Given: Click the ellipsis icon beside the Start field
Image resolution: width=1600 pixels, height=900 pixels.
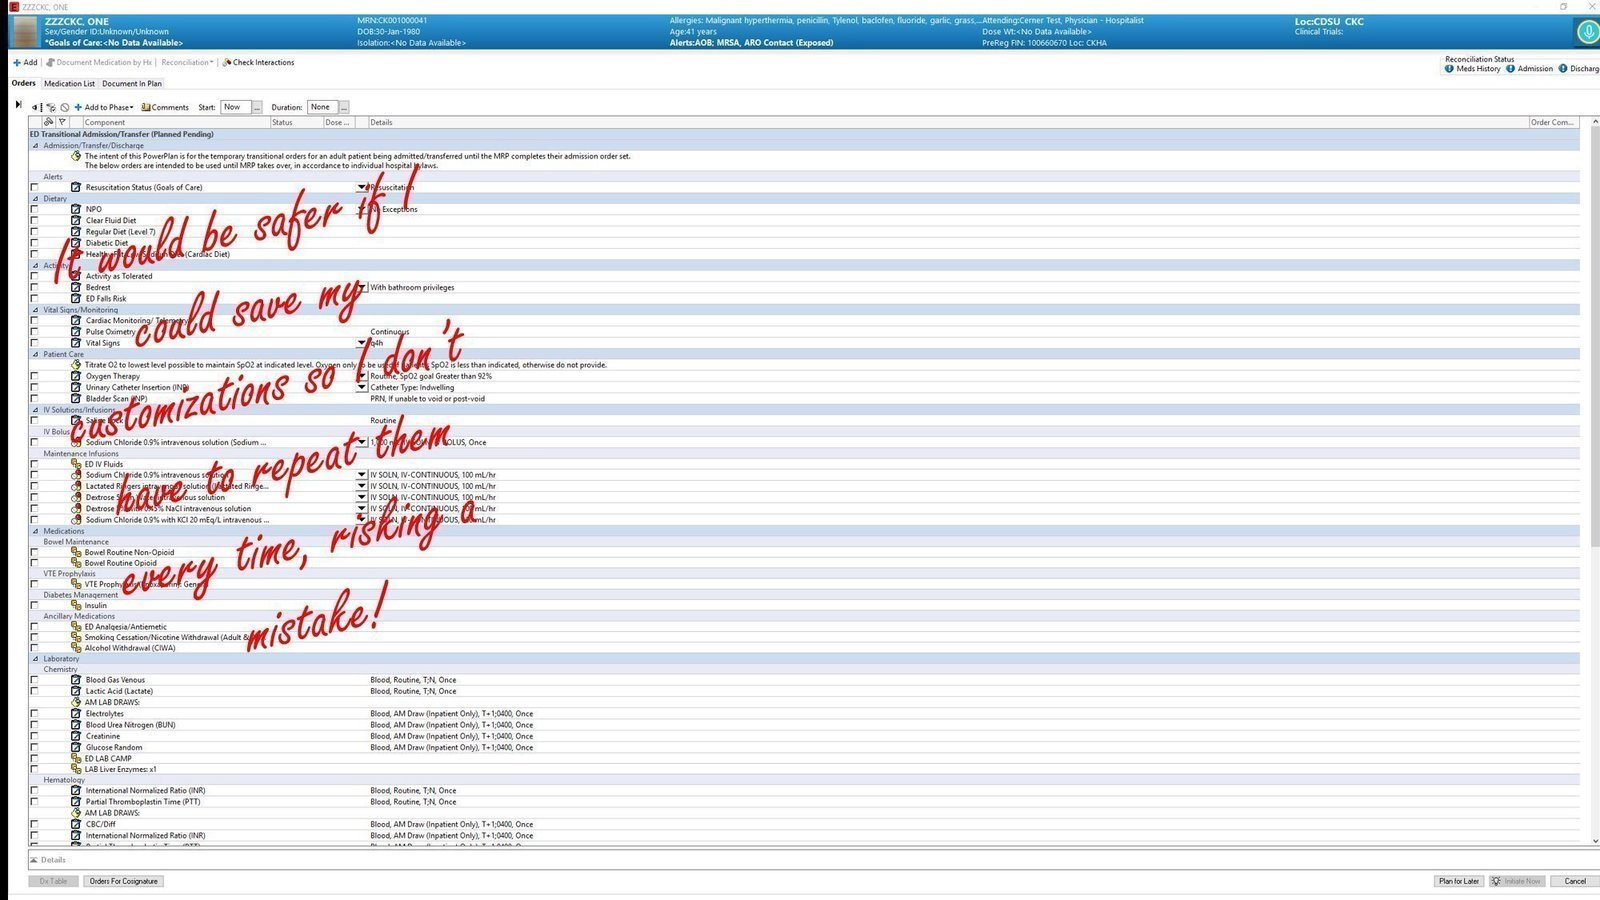Looking at the screenshot, I should tap(256, 107).
